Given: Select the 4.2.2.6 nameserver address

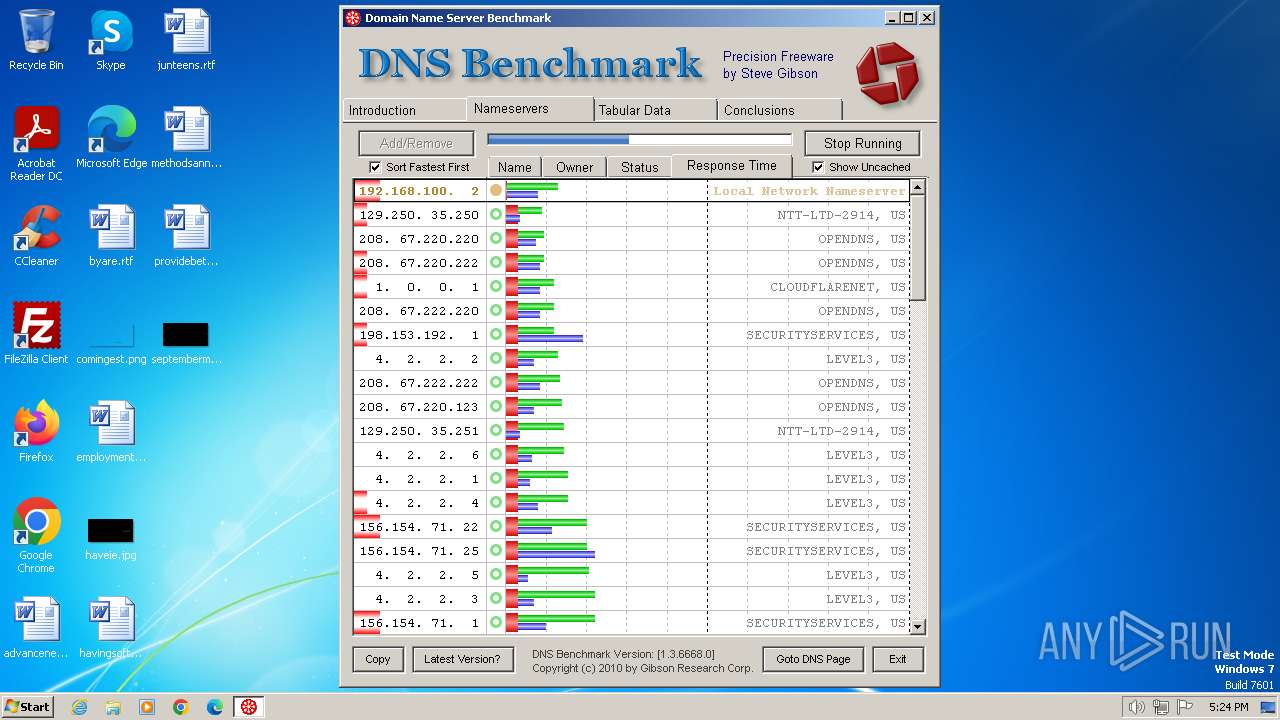Looking at the screenshot, I should tap(427, 455).
